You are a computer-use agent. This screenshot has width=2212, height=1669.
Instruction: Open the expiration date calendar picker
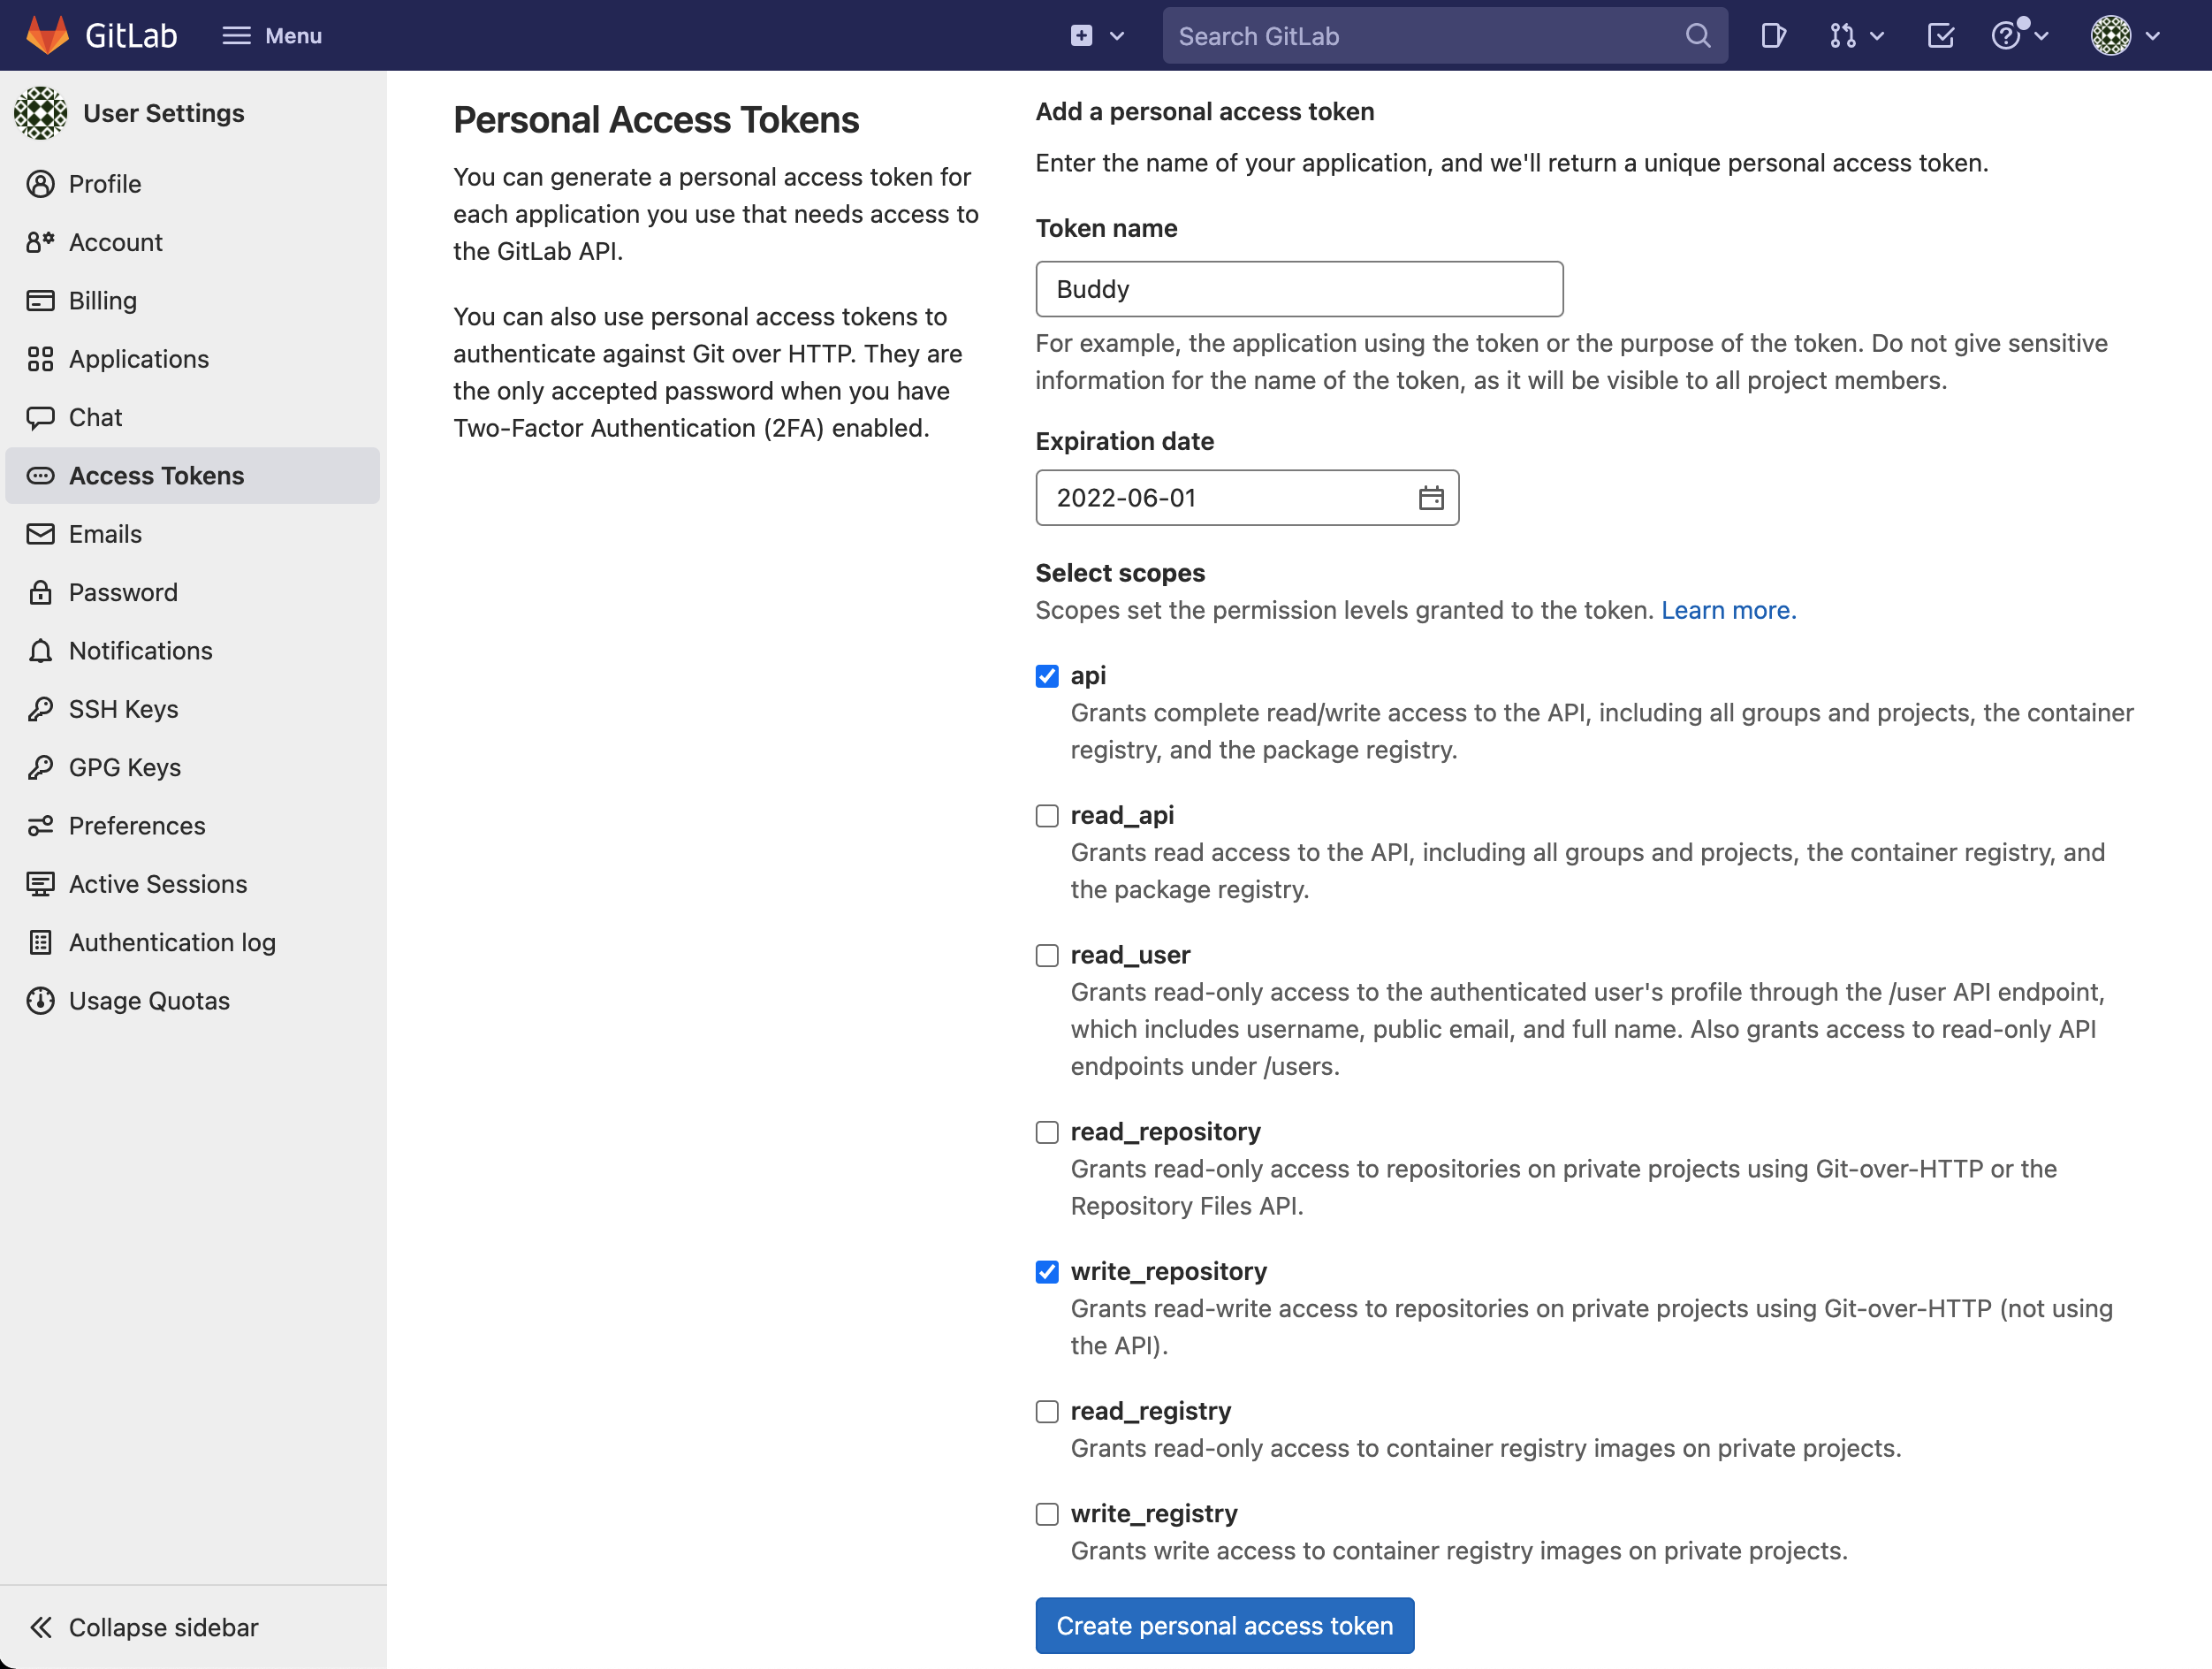coord(1432,497)
